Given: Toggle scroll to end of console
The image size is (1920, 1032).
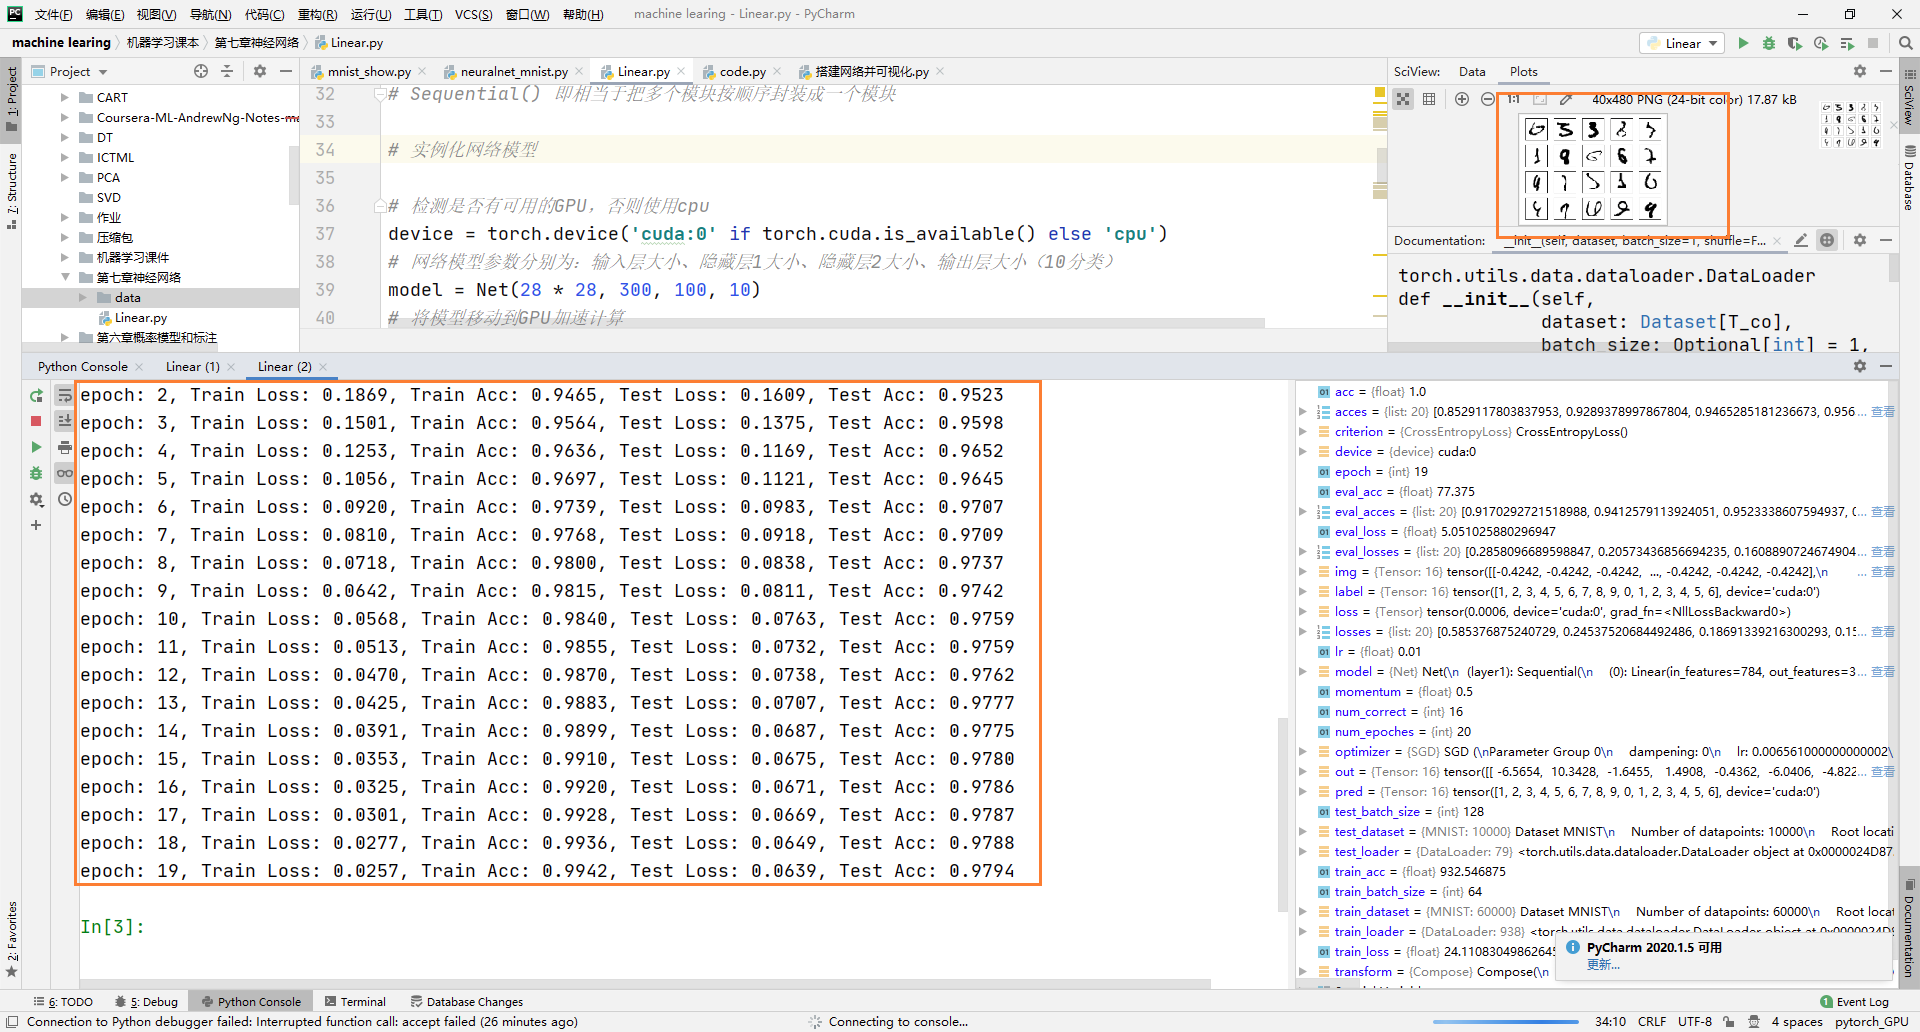Looking at the screenshot, I should [x=65, y=421].
